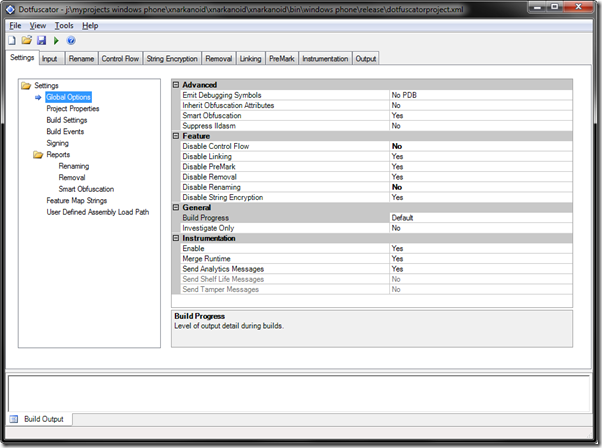Click the Dotfuscator title bar app icon
Image resolution: width=602 pixels, height=448 pixels.
pyautogui.click(x=10, y=10)
